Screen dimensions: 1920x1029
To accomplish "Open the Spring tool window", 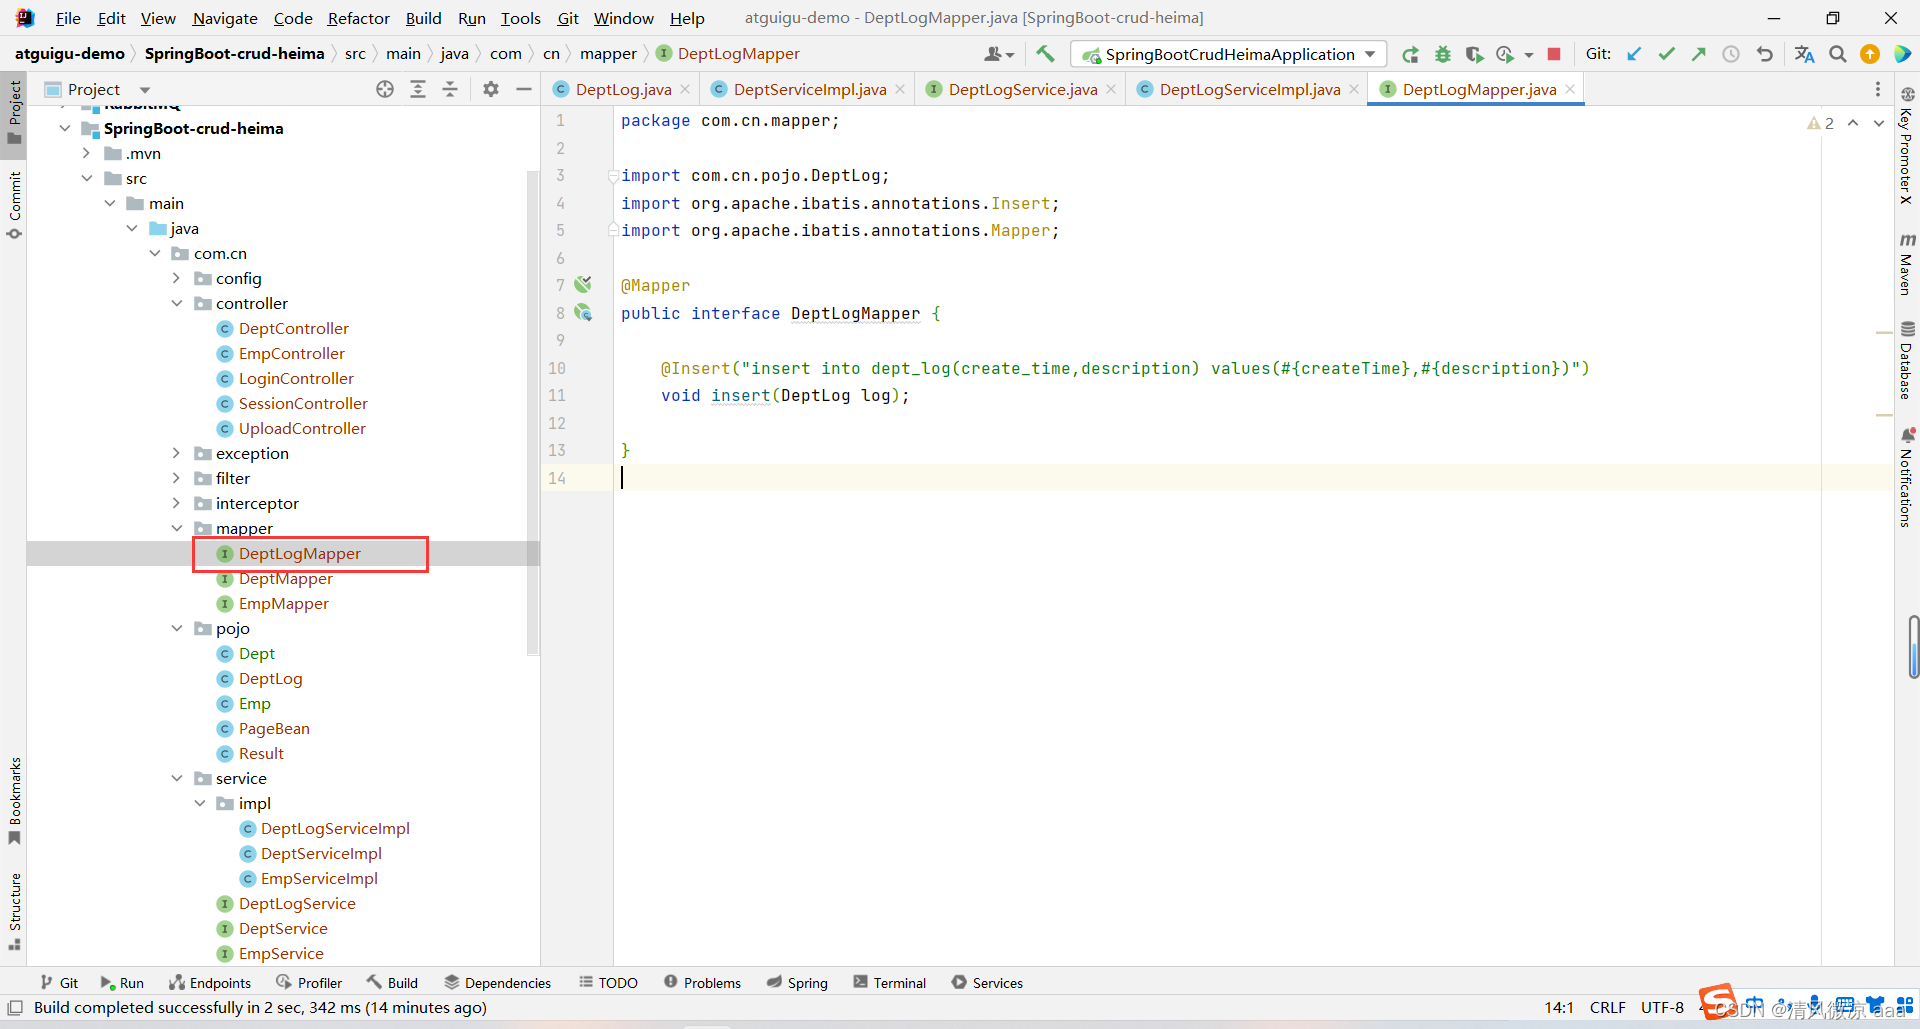I will click(797, 983).
